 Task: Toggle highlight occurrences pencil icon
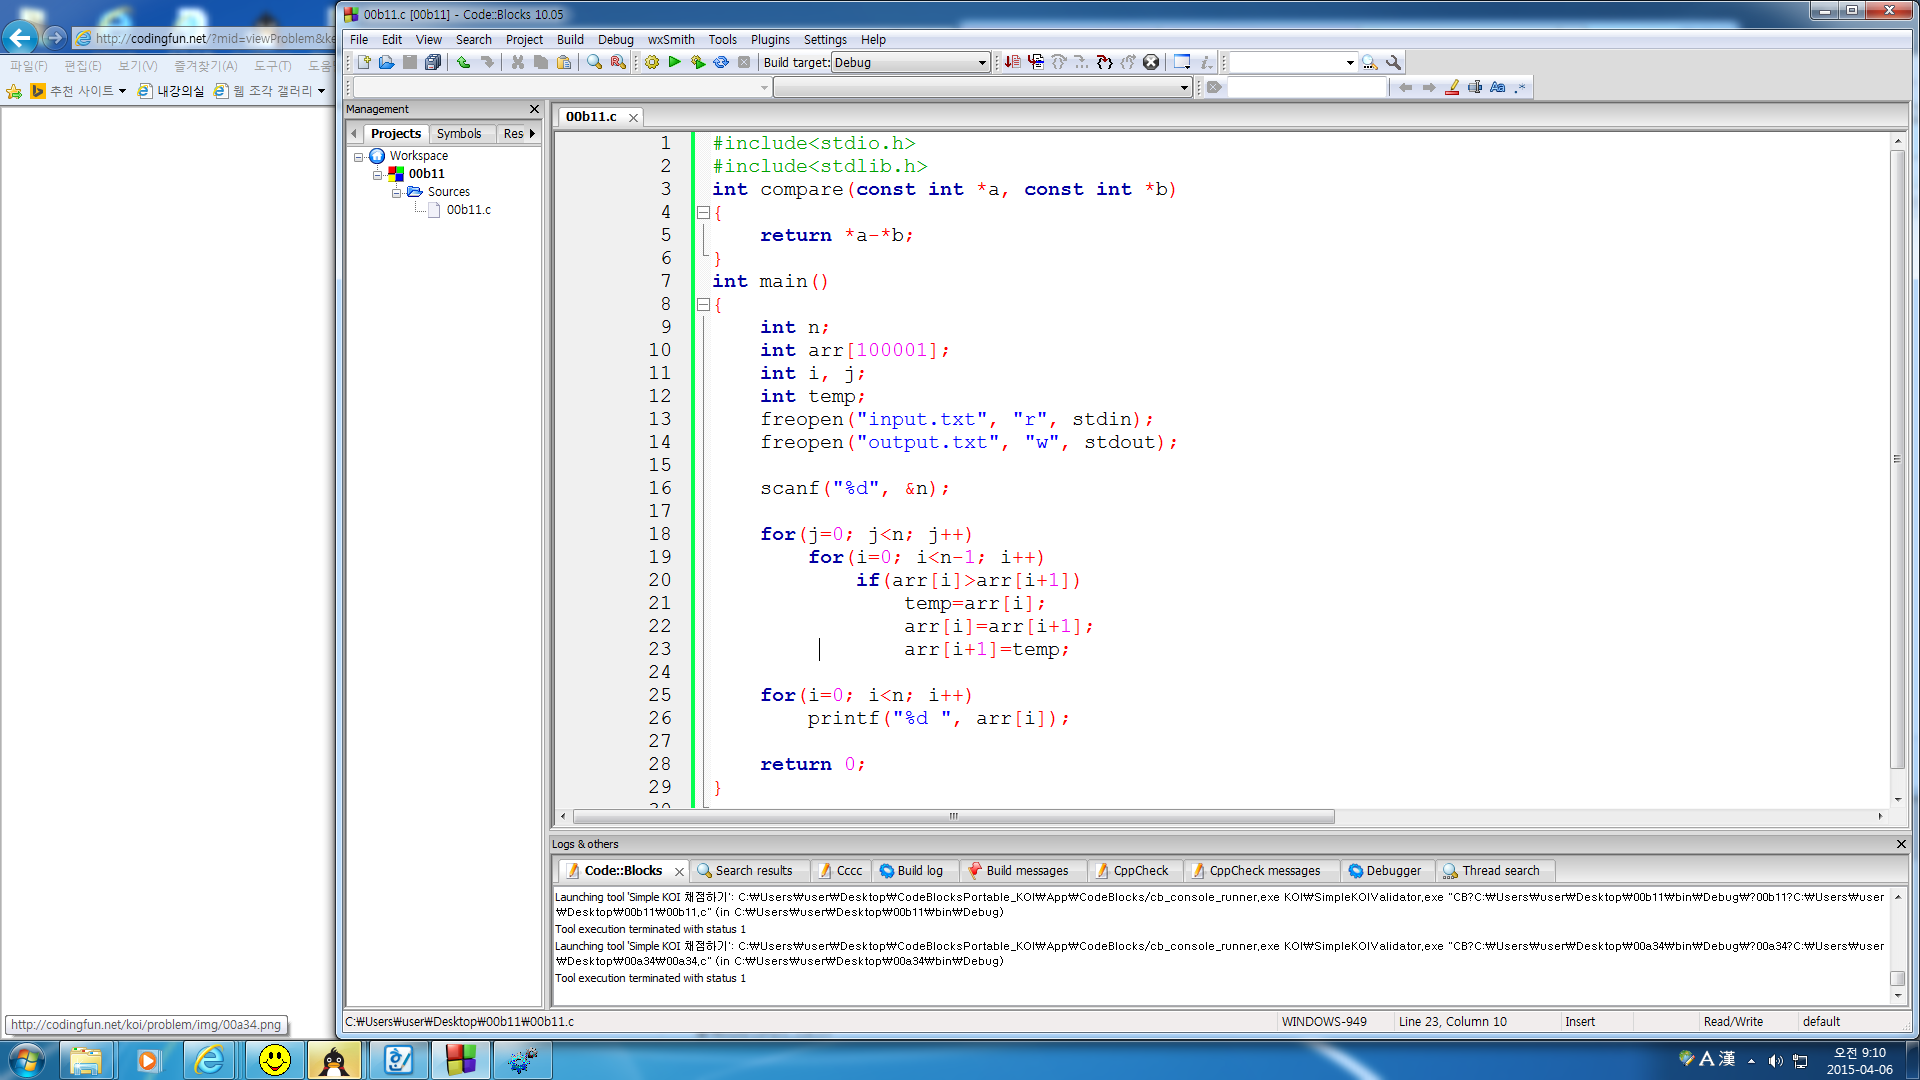click(1451, 88)
